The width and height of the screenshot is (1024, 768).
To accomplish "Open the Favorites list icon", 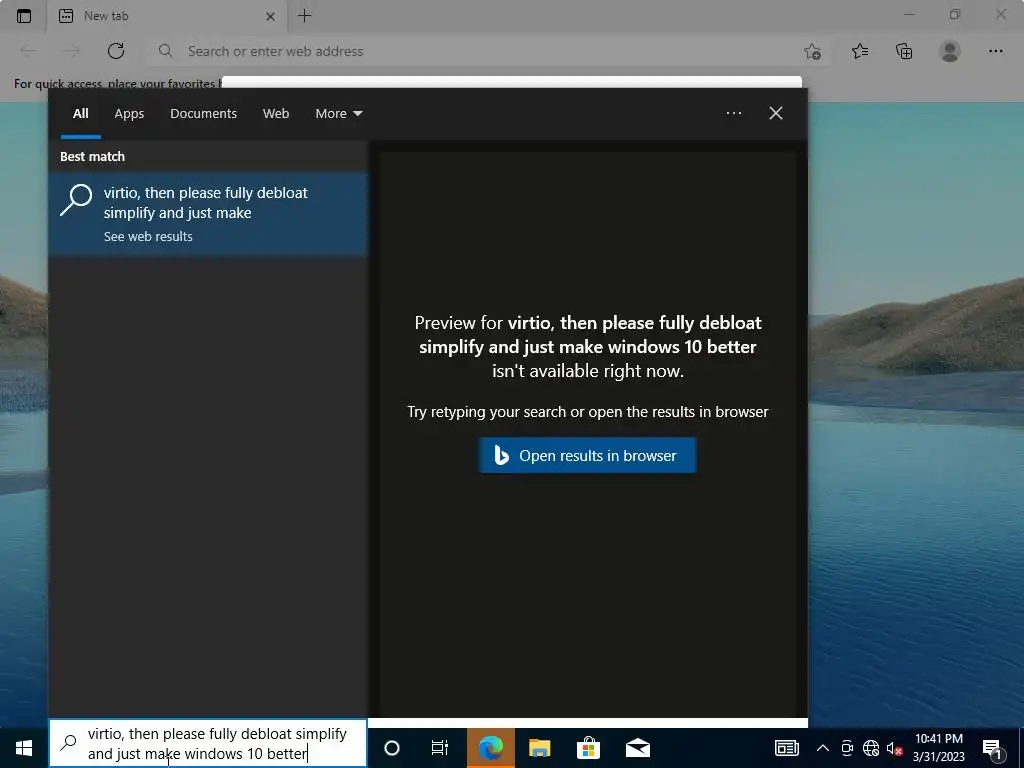I will (x=860, y=51).
